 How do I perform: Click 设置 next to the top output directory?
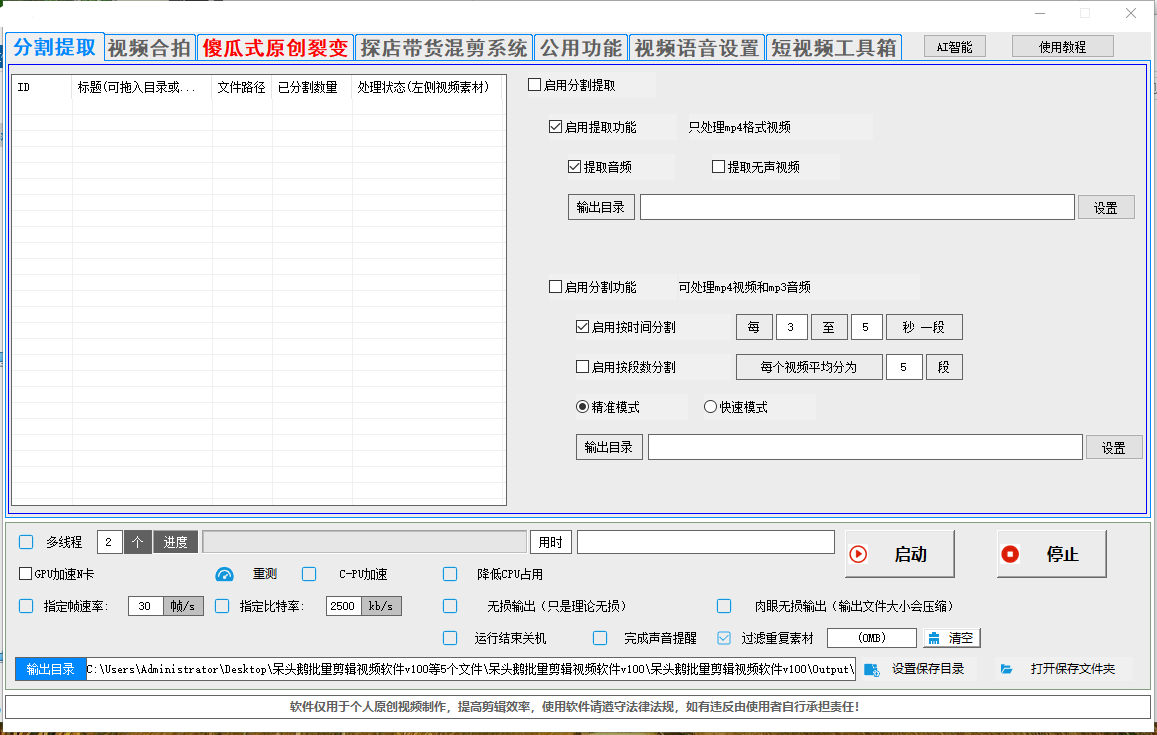click(x=1106, y=206)
